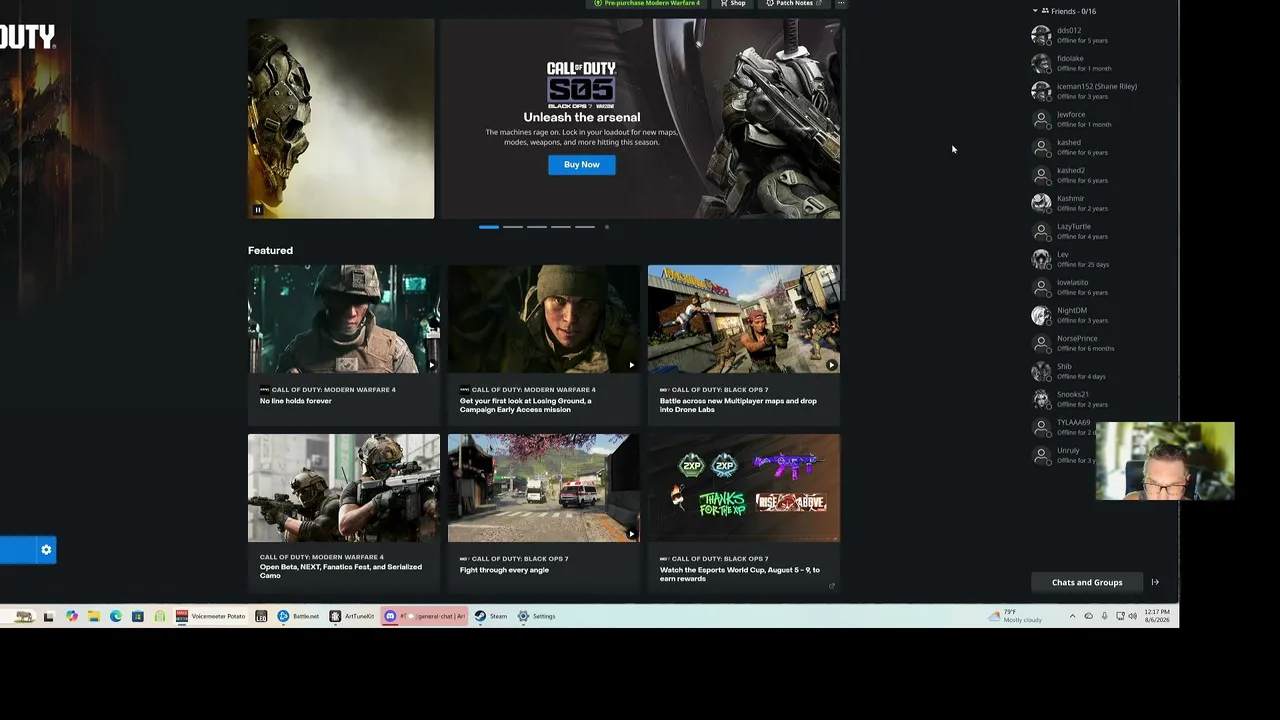Screen dimensions: 1280x720
Task: Jump to the fifth carousel page indicator
Action: click(584, 227)
